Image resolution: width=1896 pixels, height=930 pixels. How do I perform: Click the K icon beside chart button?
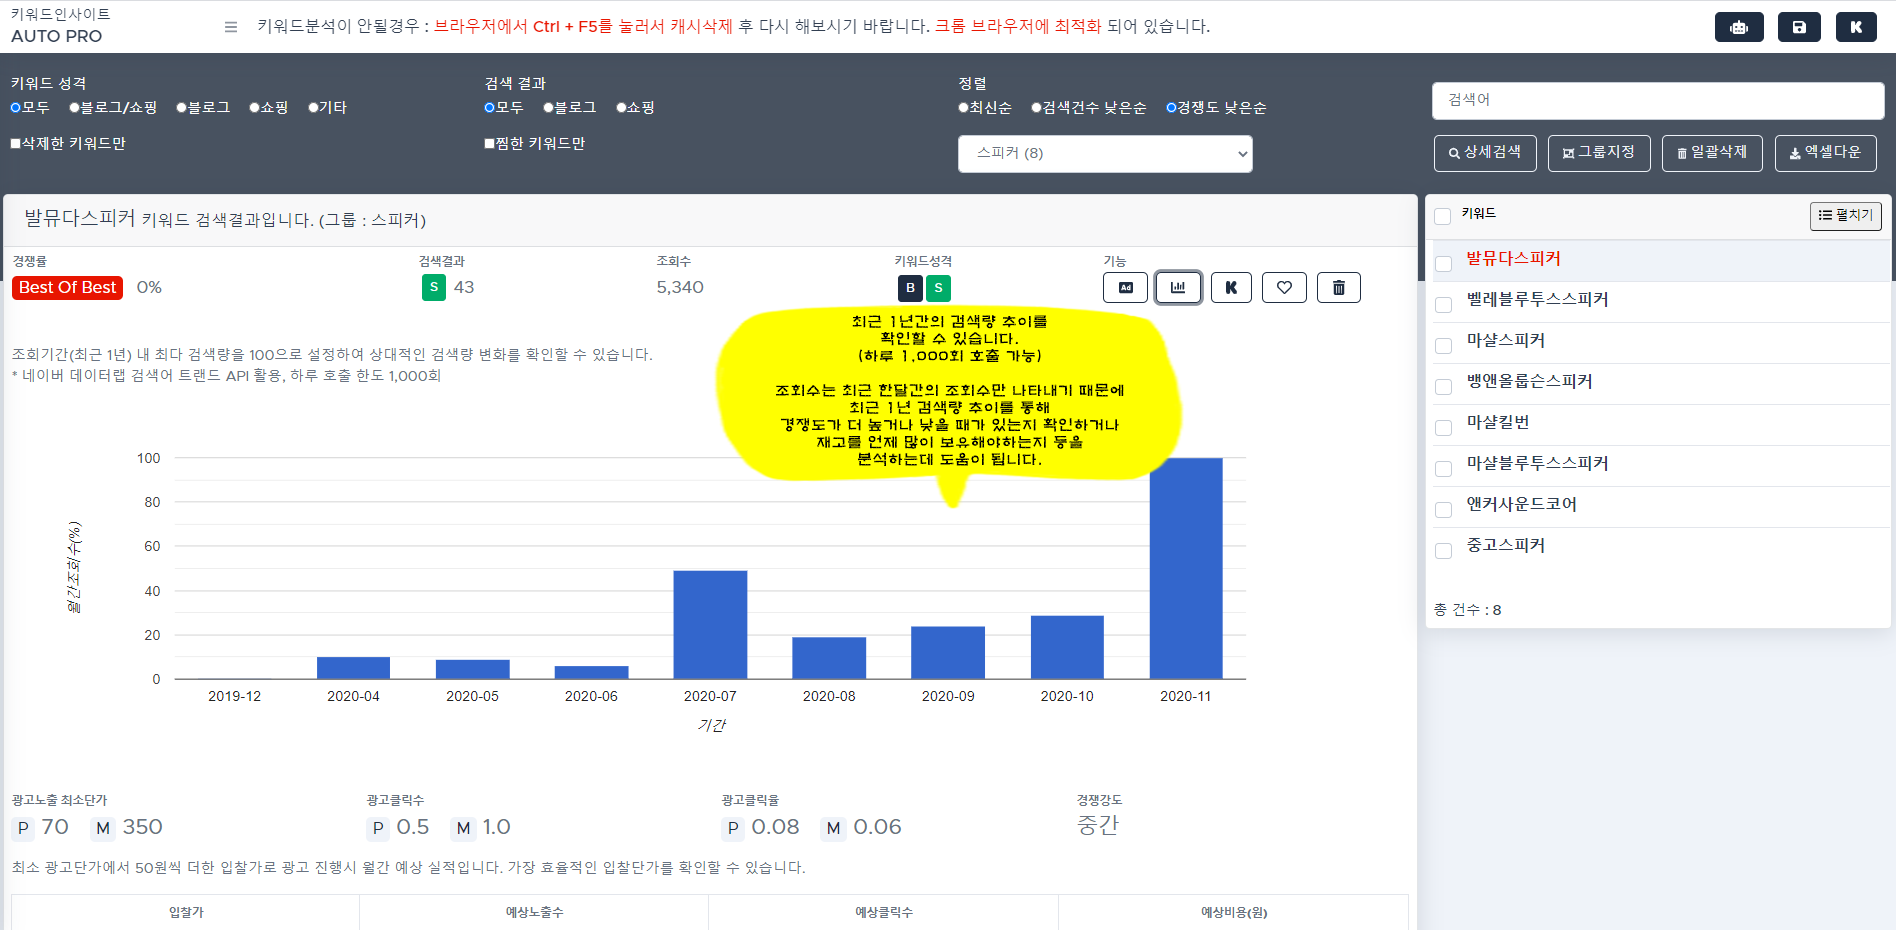(x=1231, y=288)
